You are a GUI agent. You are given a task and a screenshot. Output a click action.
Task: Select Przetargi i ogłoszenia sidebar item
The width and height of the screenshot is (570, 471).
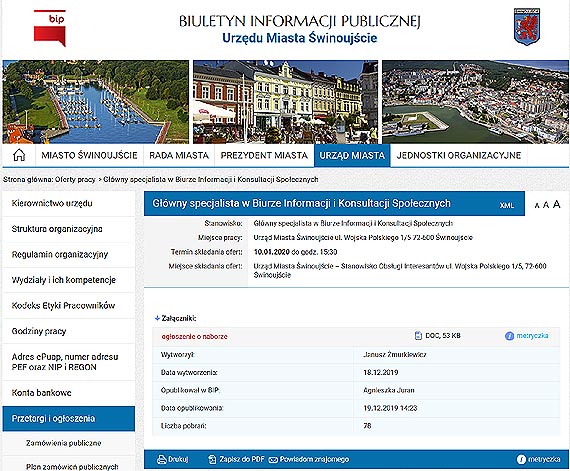pos(68,419)
